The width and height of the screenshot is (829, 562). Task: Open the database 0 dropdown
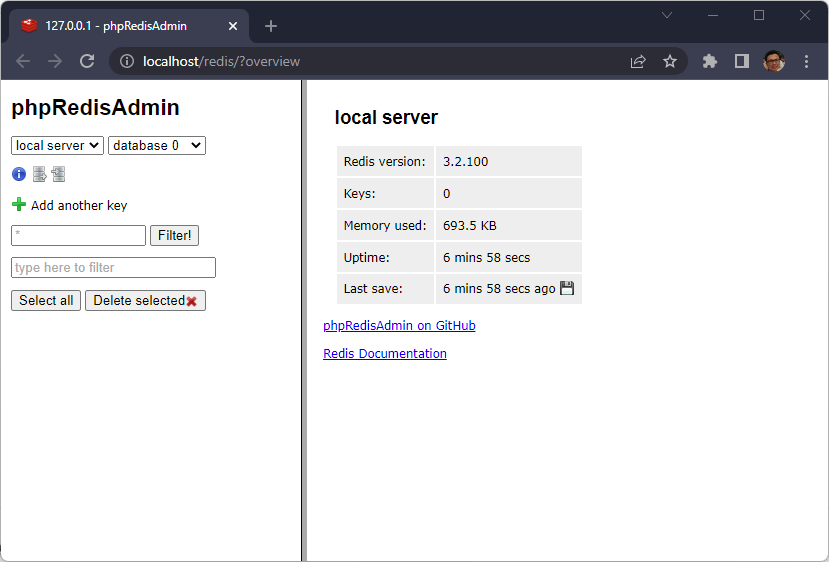coord(157,145)
